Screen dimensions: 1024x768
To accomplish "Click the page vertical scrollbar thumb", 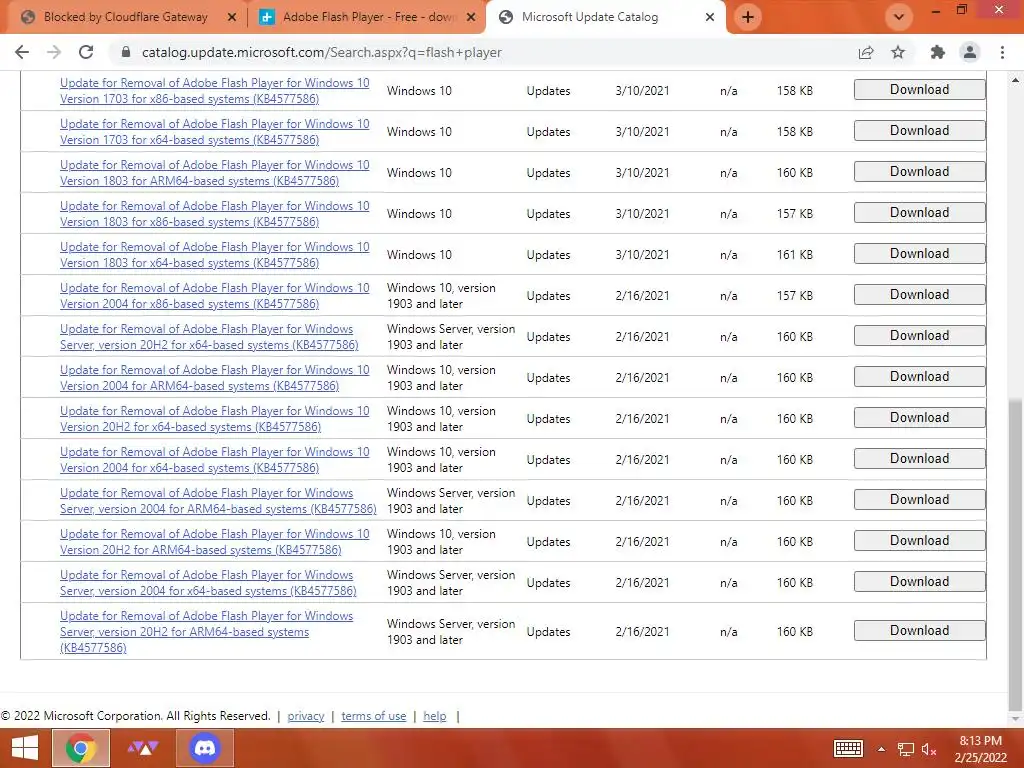I will 1015,554.
